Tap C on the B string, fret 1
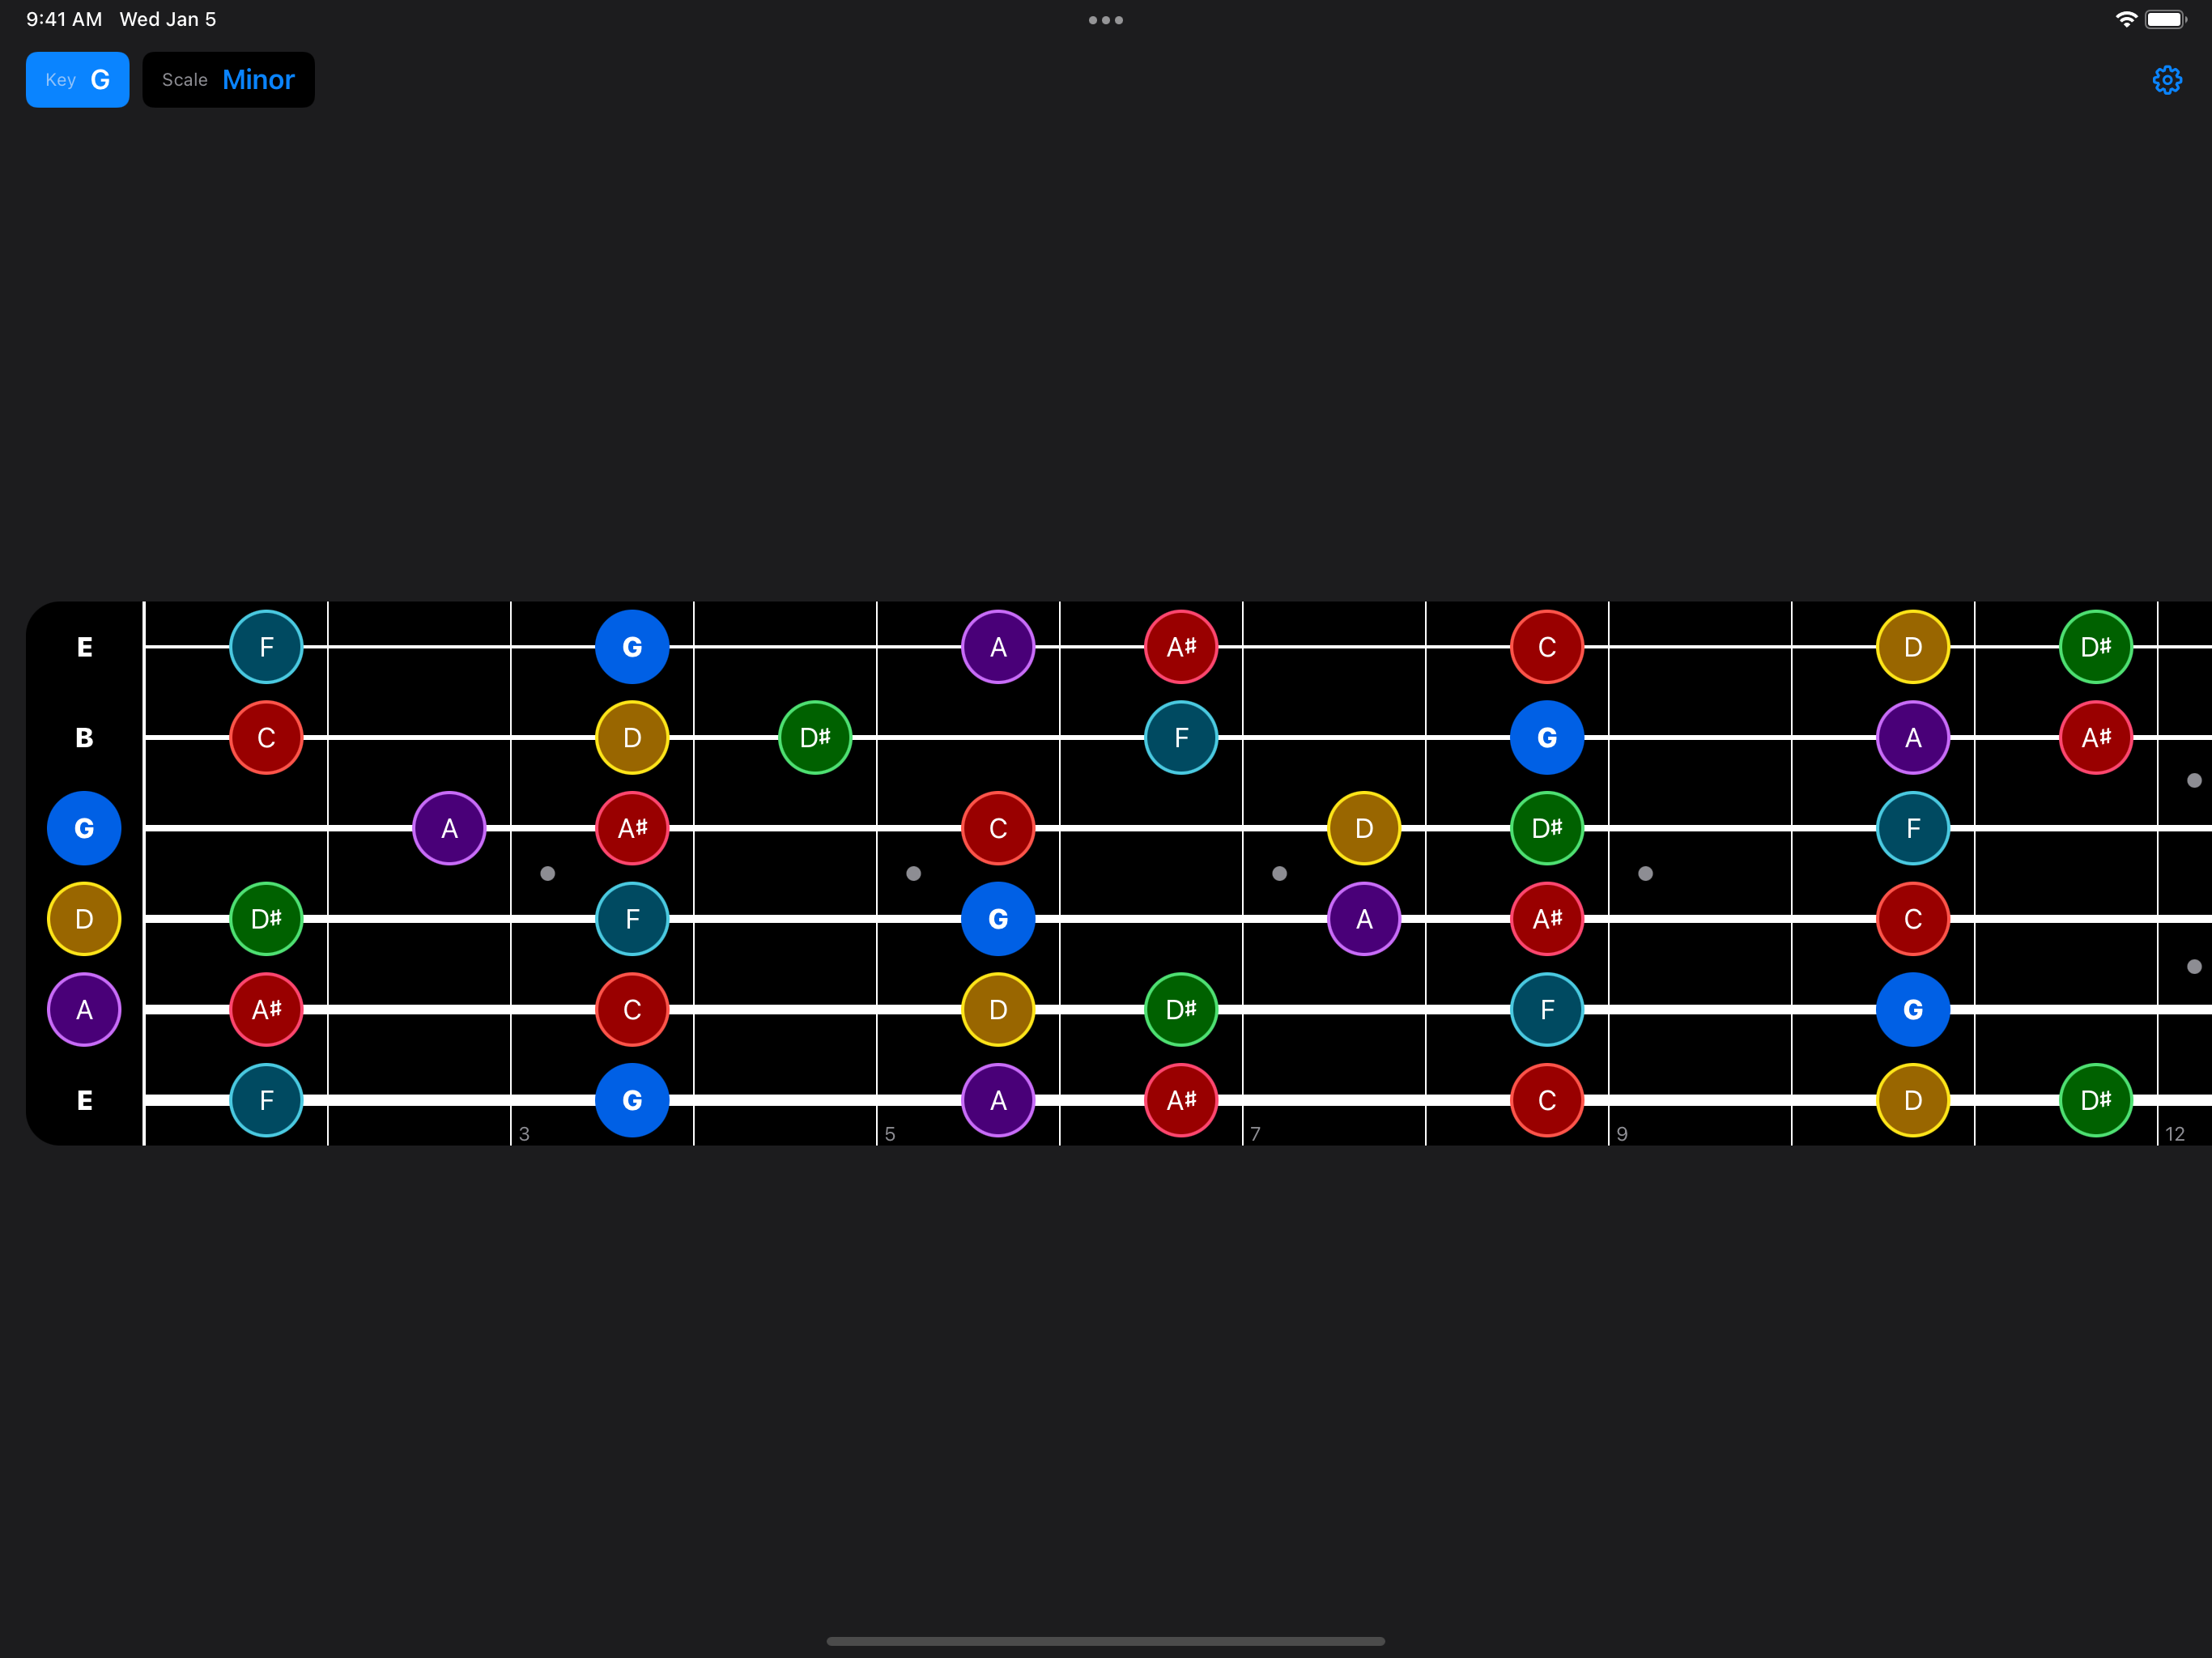The image size is (2212, 1658). click(266, 738)
